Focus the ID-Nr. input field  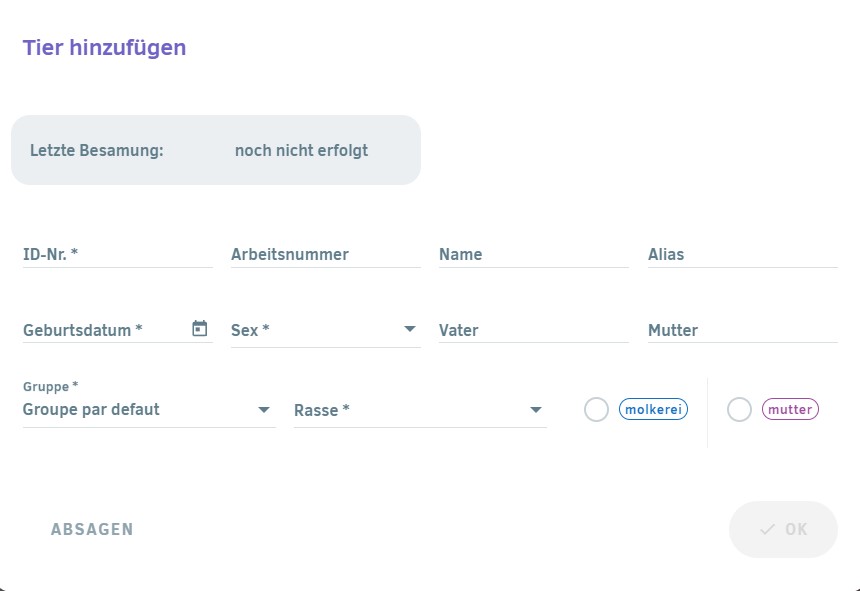(x=117, y=254)
